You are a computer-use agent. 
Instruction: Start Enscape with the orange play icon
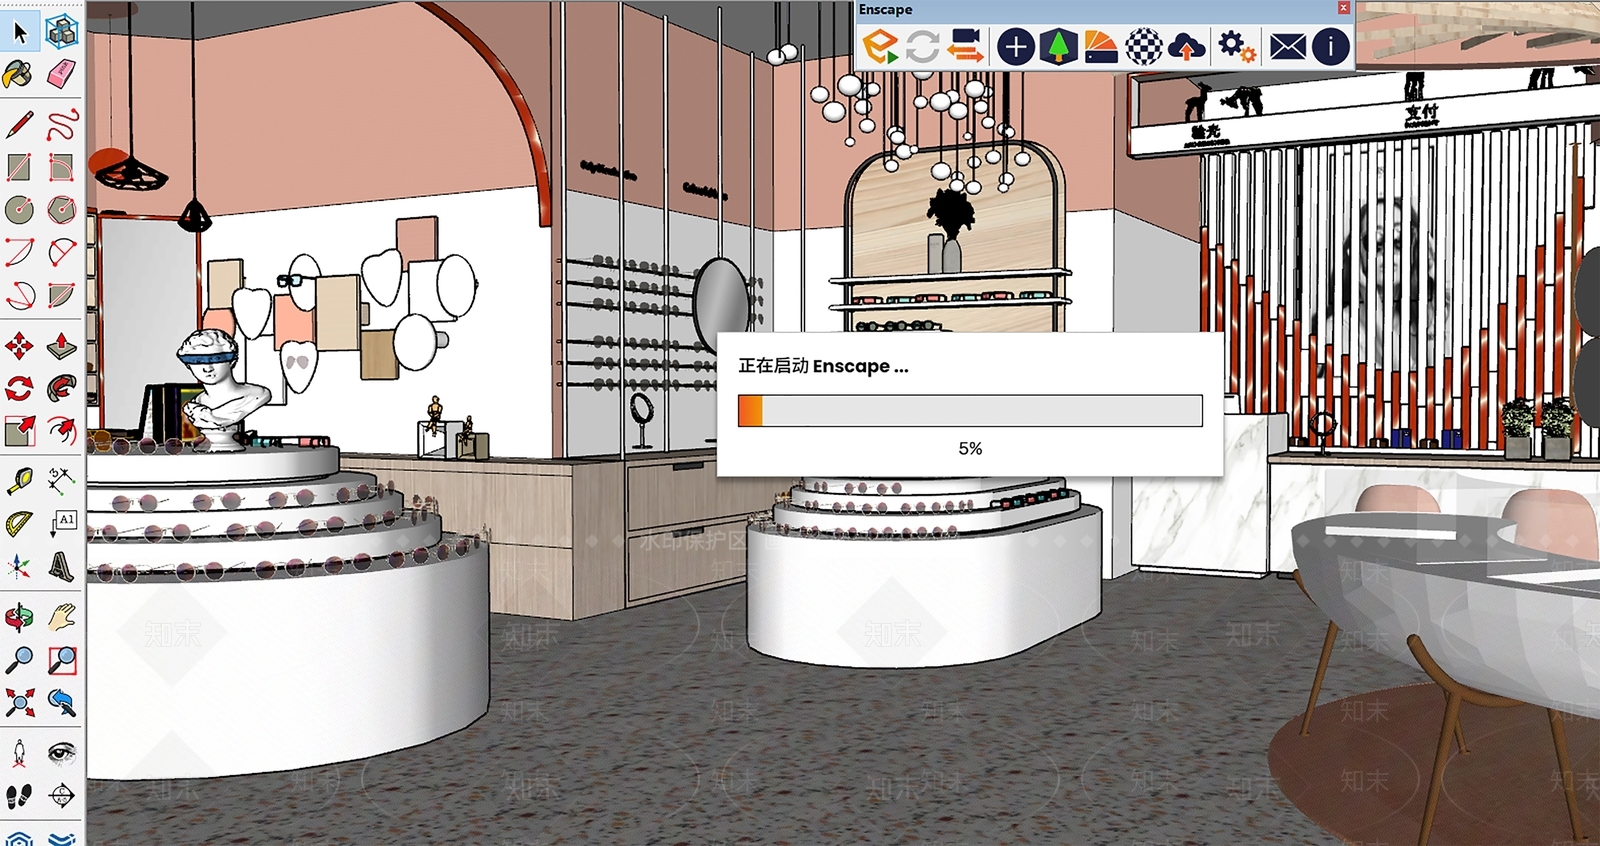coord(880,46)
